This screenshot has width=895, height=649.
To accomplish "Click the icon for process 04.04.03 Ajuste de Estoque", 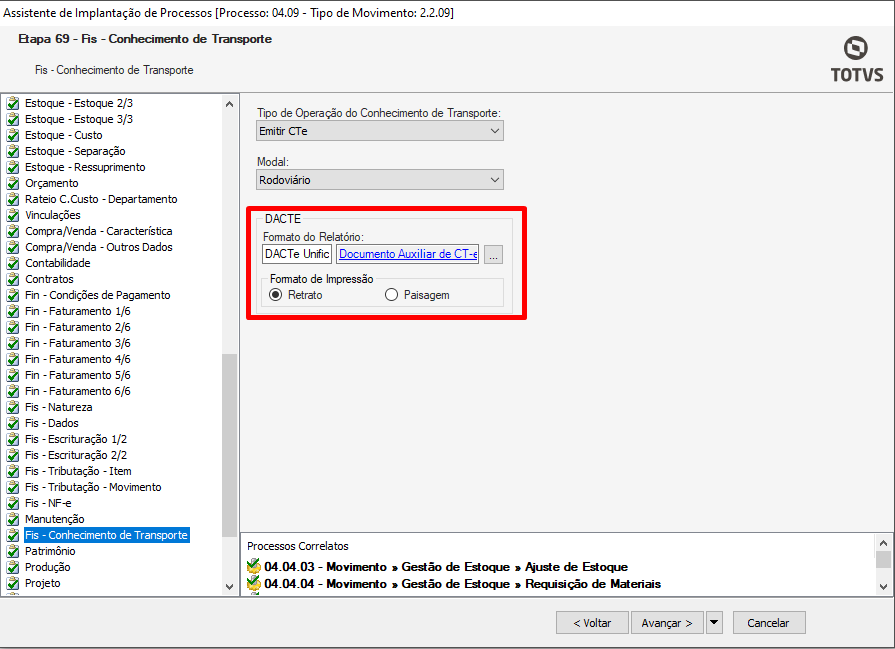I will point(253,566).
